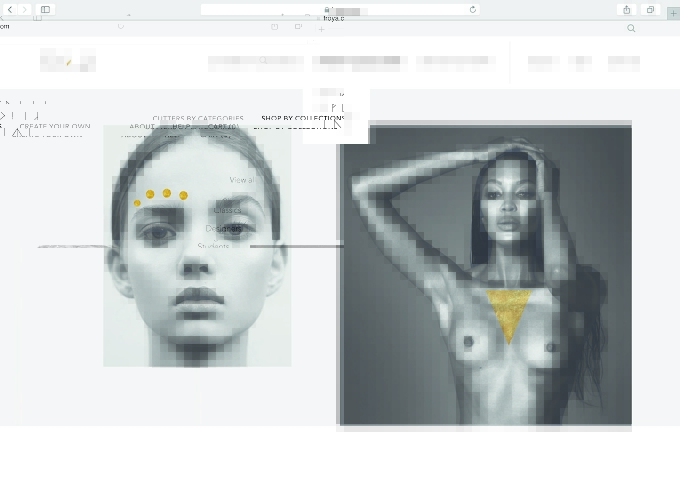The image size is (680, 482).
Task: Focus the Safari address bar
Action: pyautogui.click(x=340, y=10)
